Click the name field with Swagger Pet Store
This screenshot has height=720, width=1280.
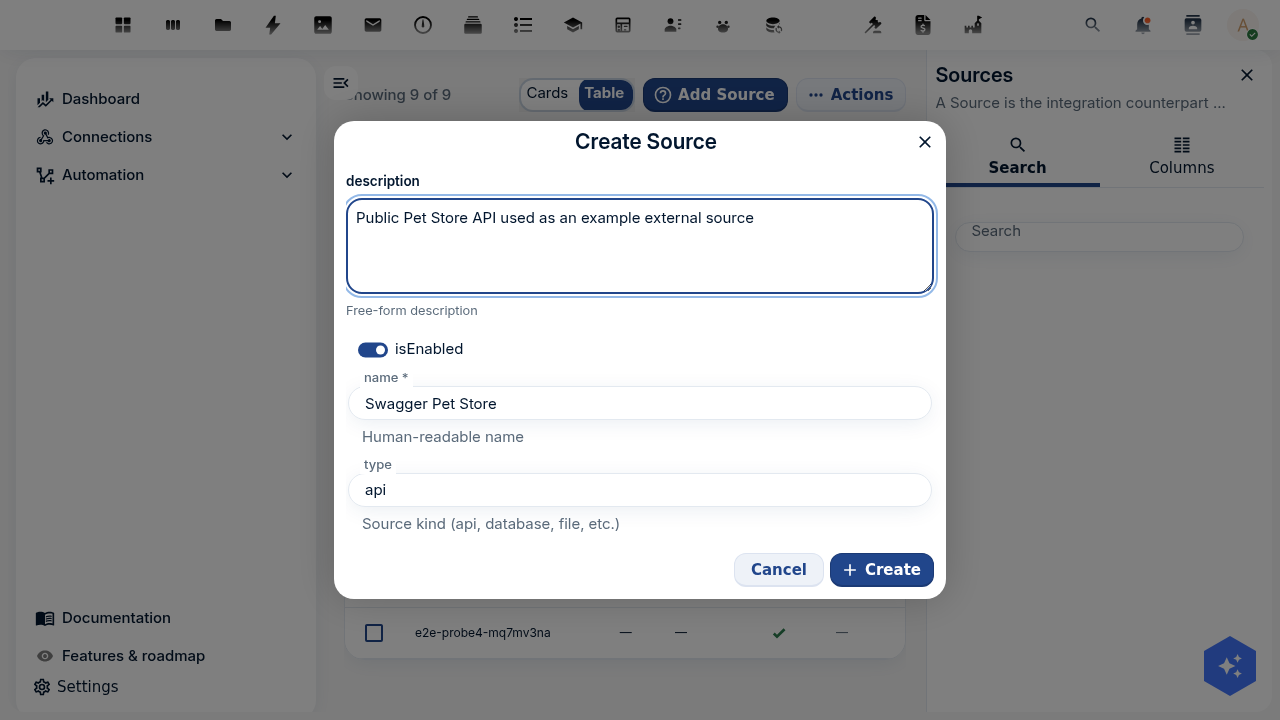tap(640, 404)
